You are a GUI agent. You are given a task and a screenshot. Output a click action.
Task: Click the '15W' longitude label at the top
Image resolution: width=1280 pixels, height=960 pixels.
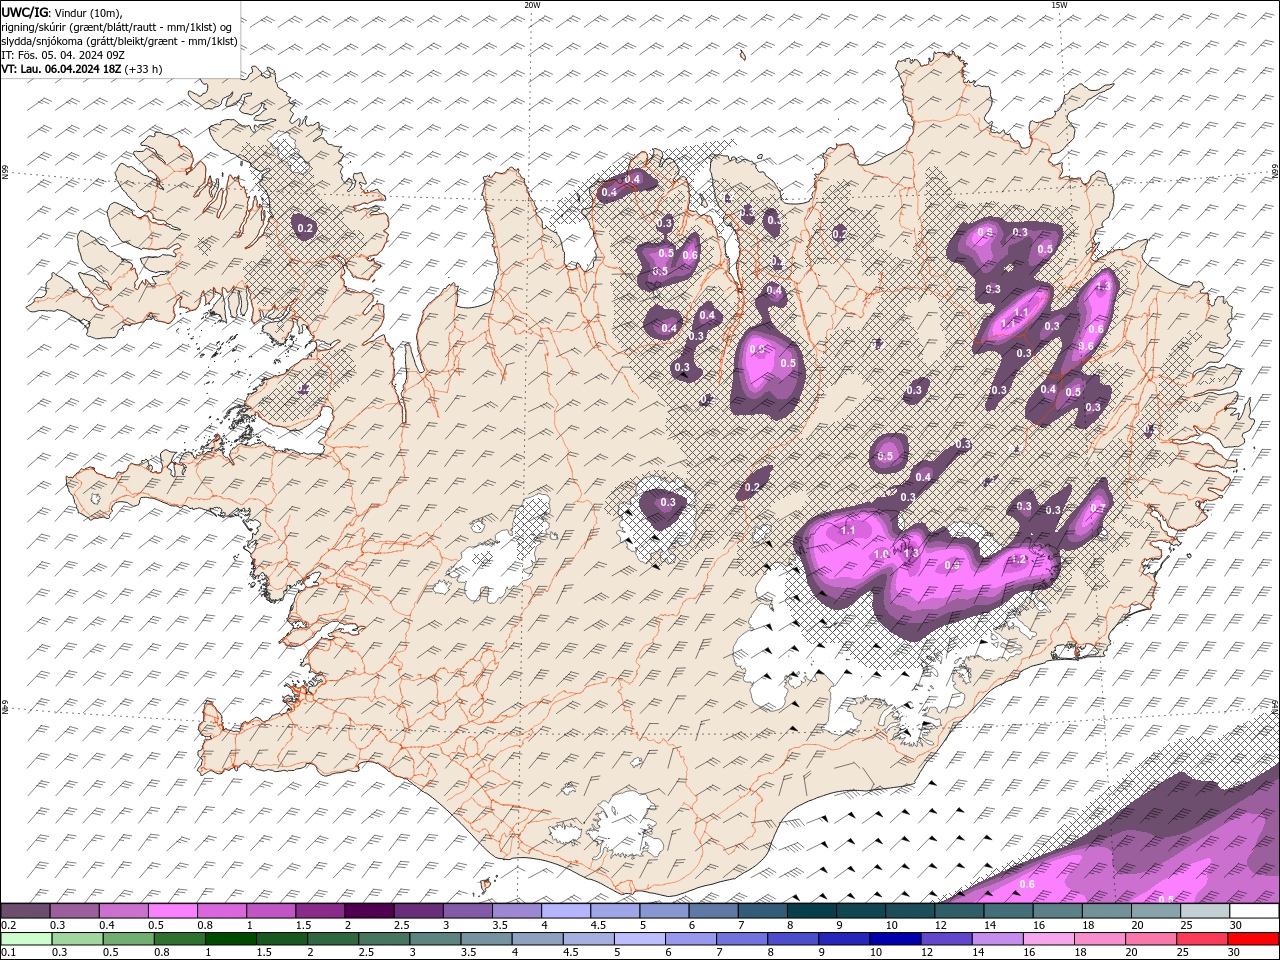1059,5
